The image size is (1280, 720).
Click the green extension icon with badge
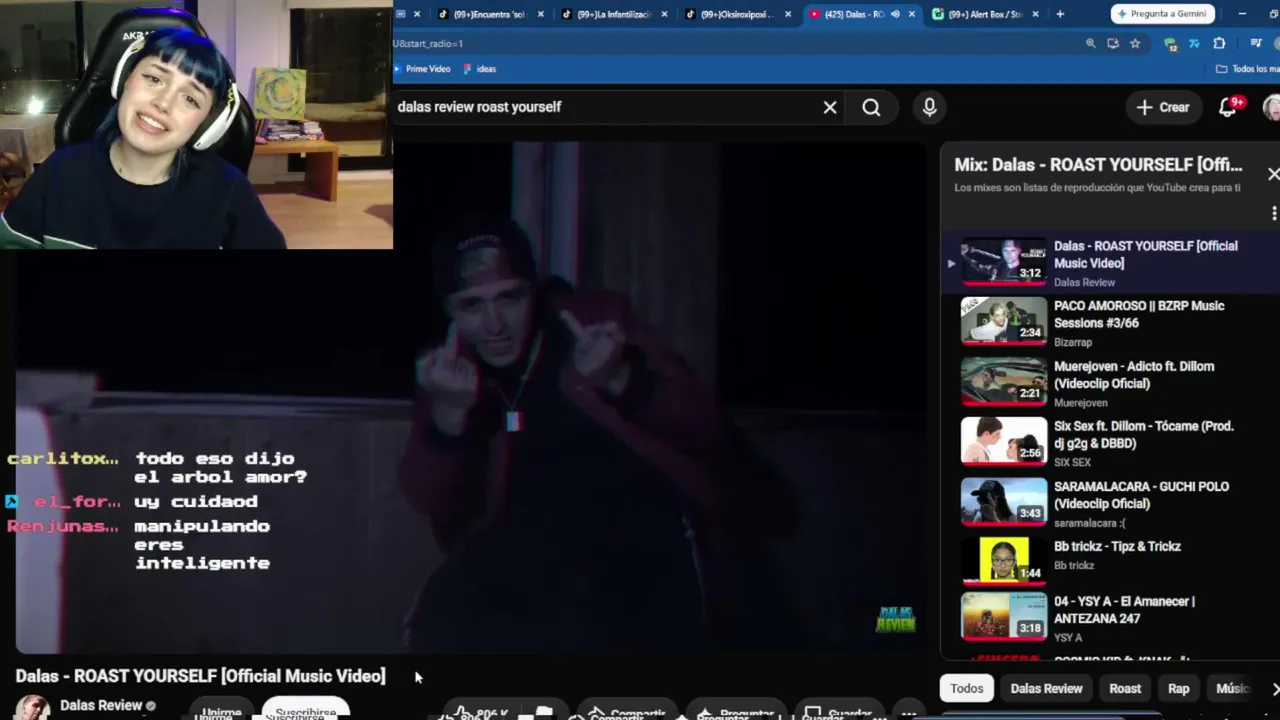1171,44
